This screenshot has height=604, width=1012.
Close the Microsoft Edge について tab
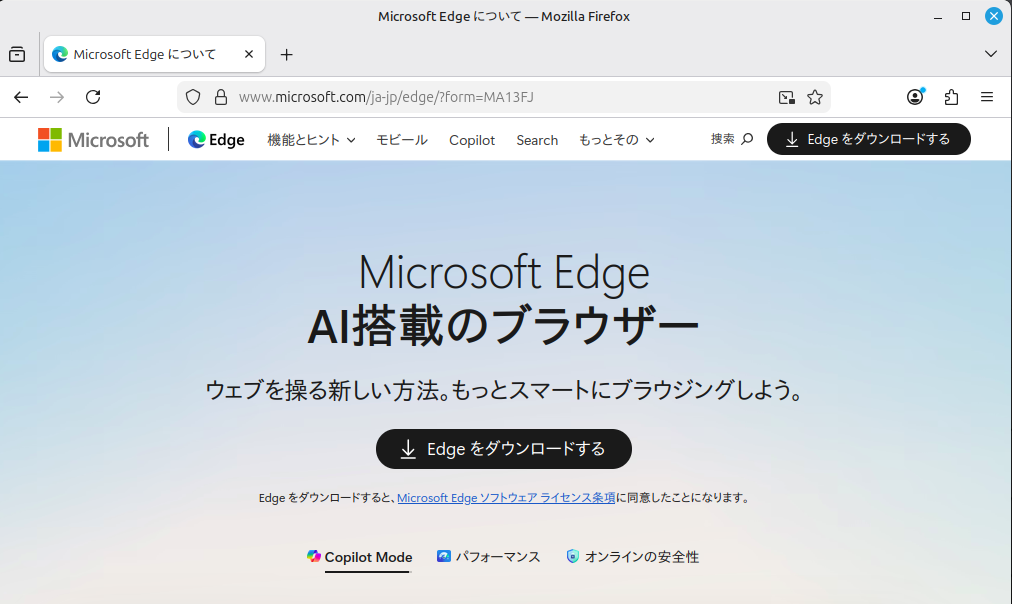(x=250, y=54)
